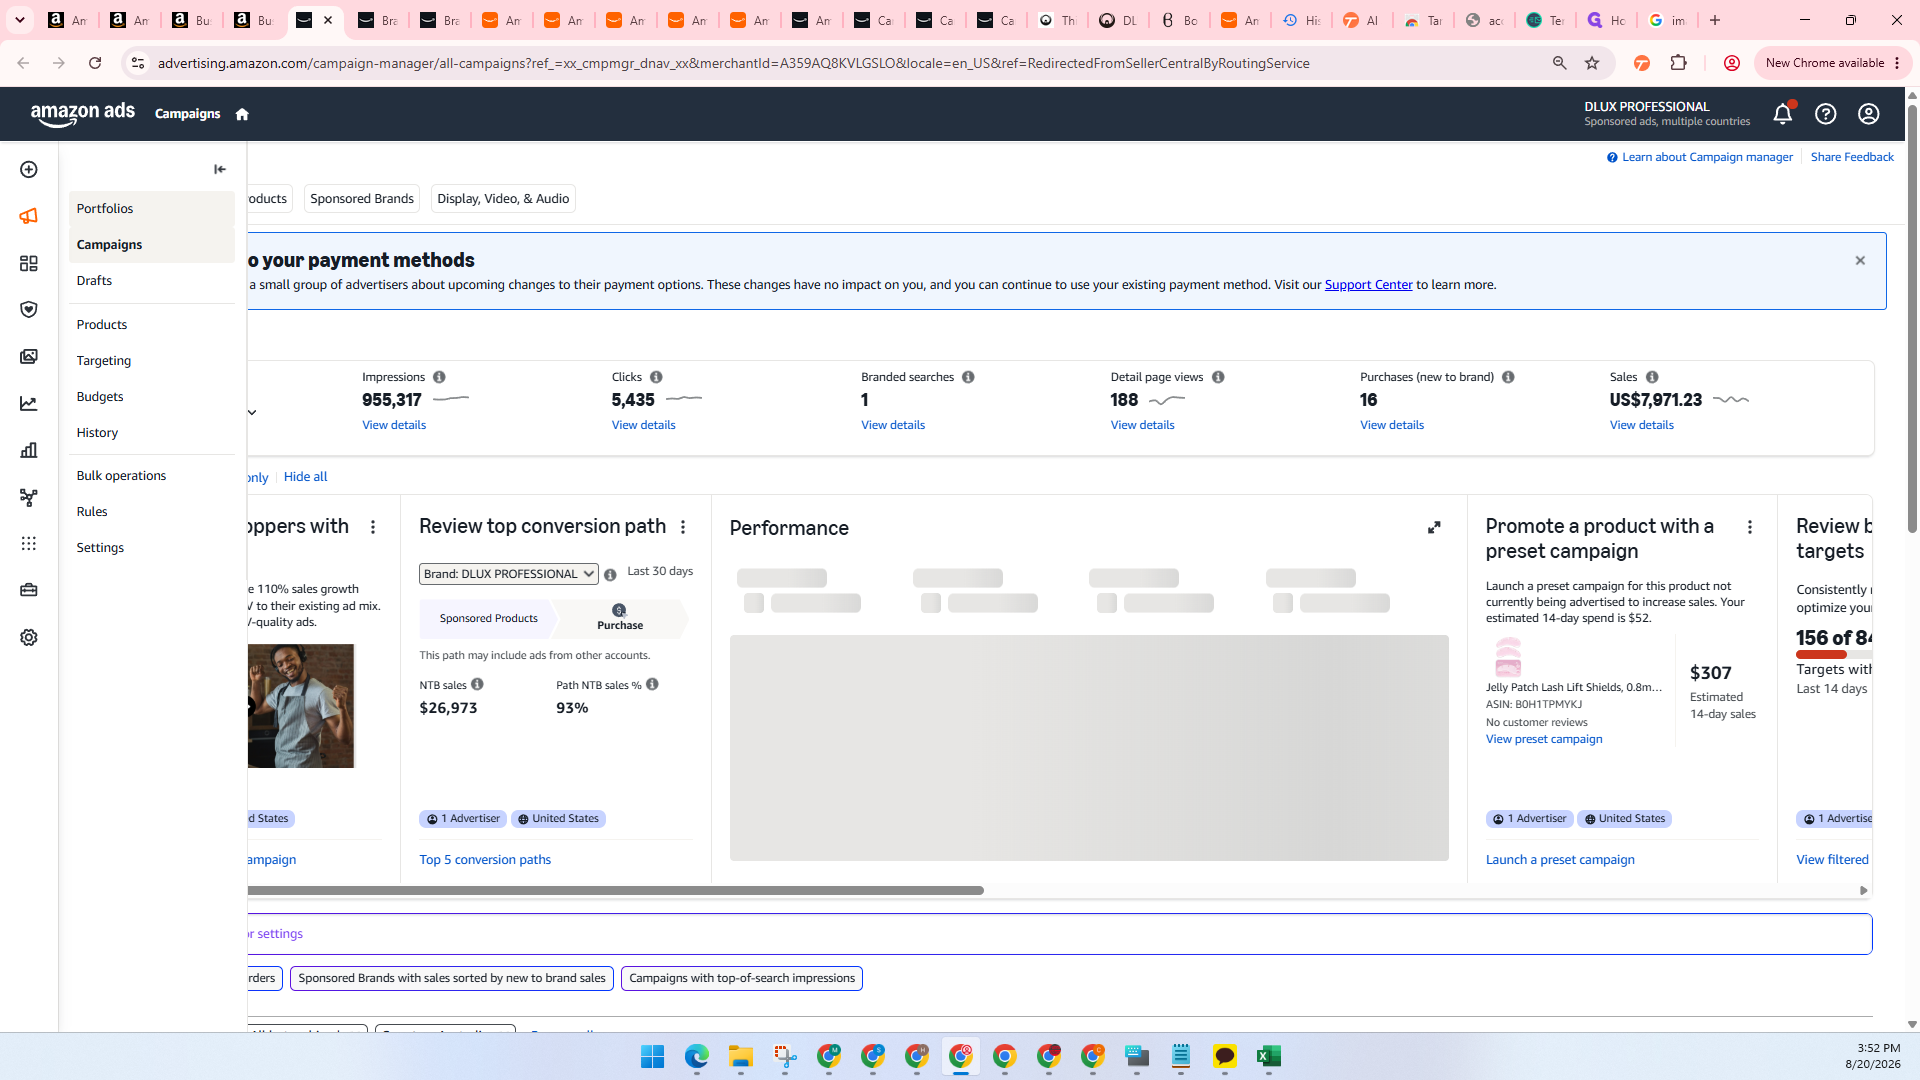Show Branded searches info icon
This screenshot has width=1920, height=1080.
[x=968, y=377]
